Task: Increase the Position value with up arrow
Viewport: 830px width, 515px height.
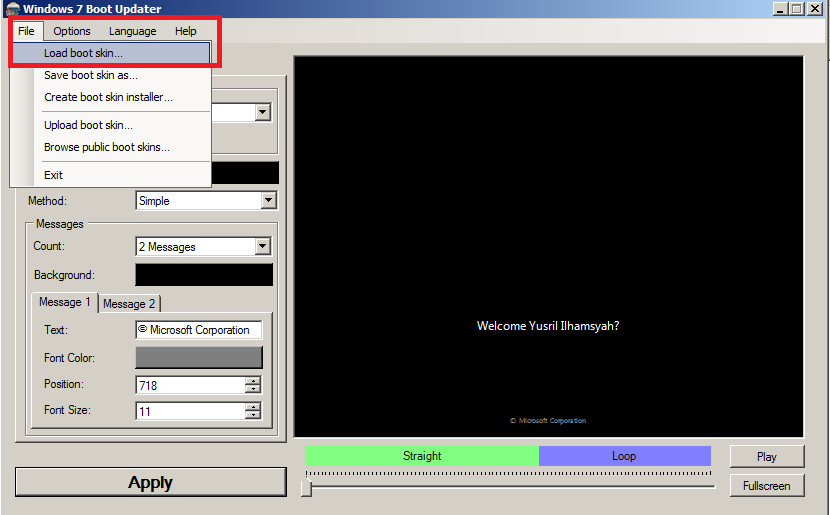Action: click(x=254, y=381)
